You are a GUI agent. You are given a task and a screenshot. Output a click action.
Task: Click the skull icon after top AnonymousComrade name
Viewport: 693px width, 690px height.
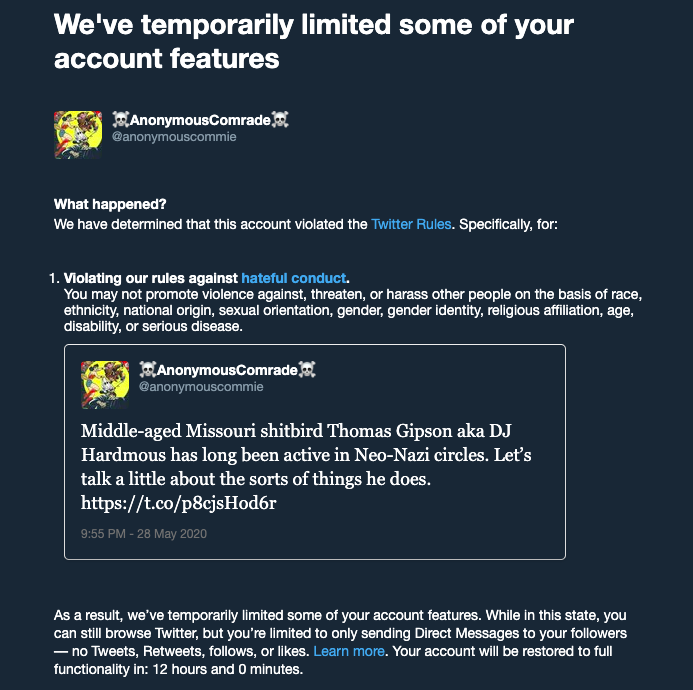pos(280,119)
